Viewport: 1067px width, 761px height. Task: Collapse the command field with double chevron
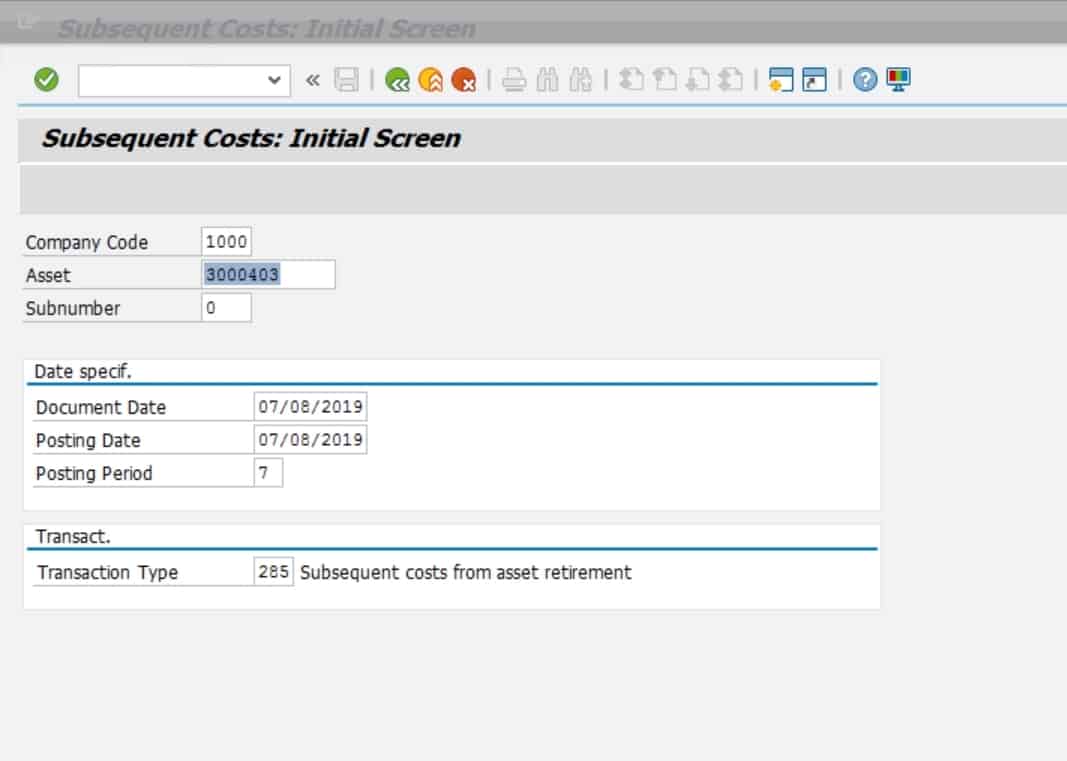click(x=313, y=80)
